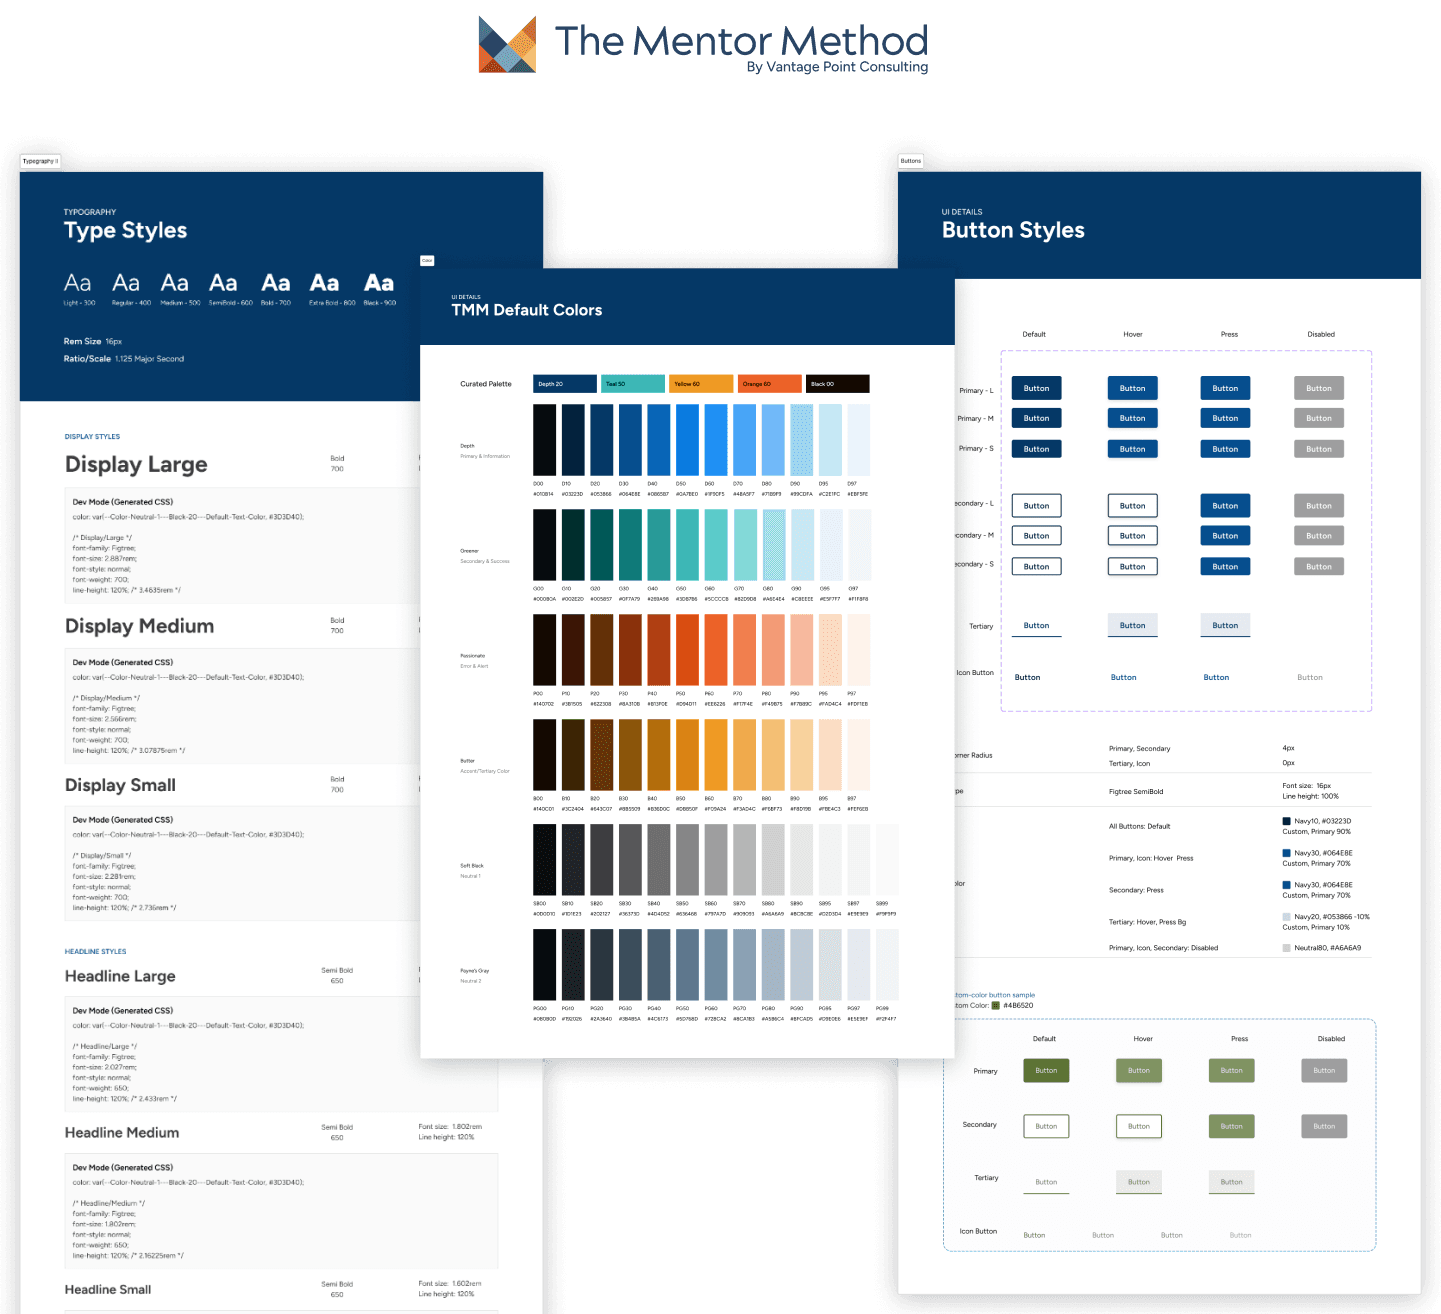Screen dimensions: 1441x1314
Task: Click the green custom Secondary Press button
Action: pyautogui.click(x=1231, y=1126)
